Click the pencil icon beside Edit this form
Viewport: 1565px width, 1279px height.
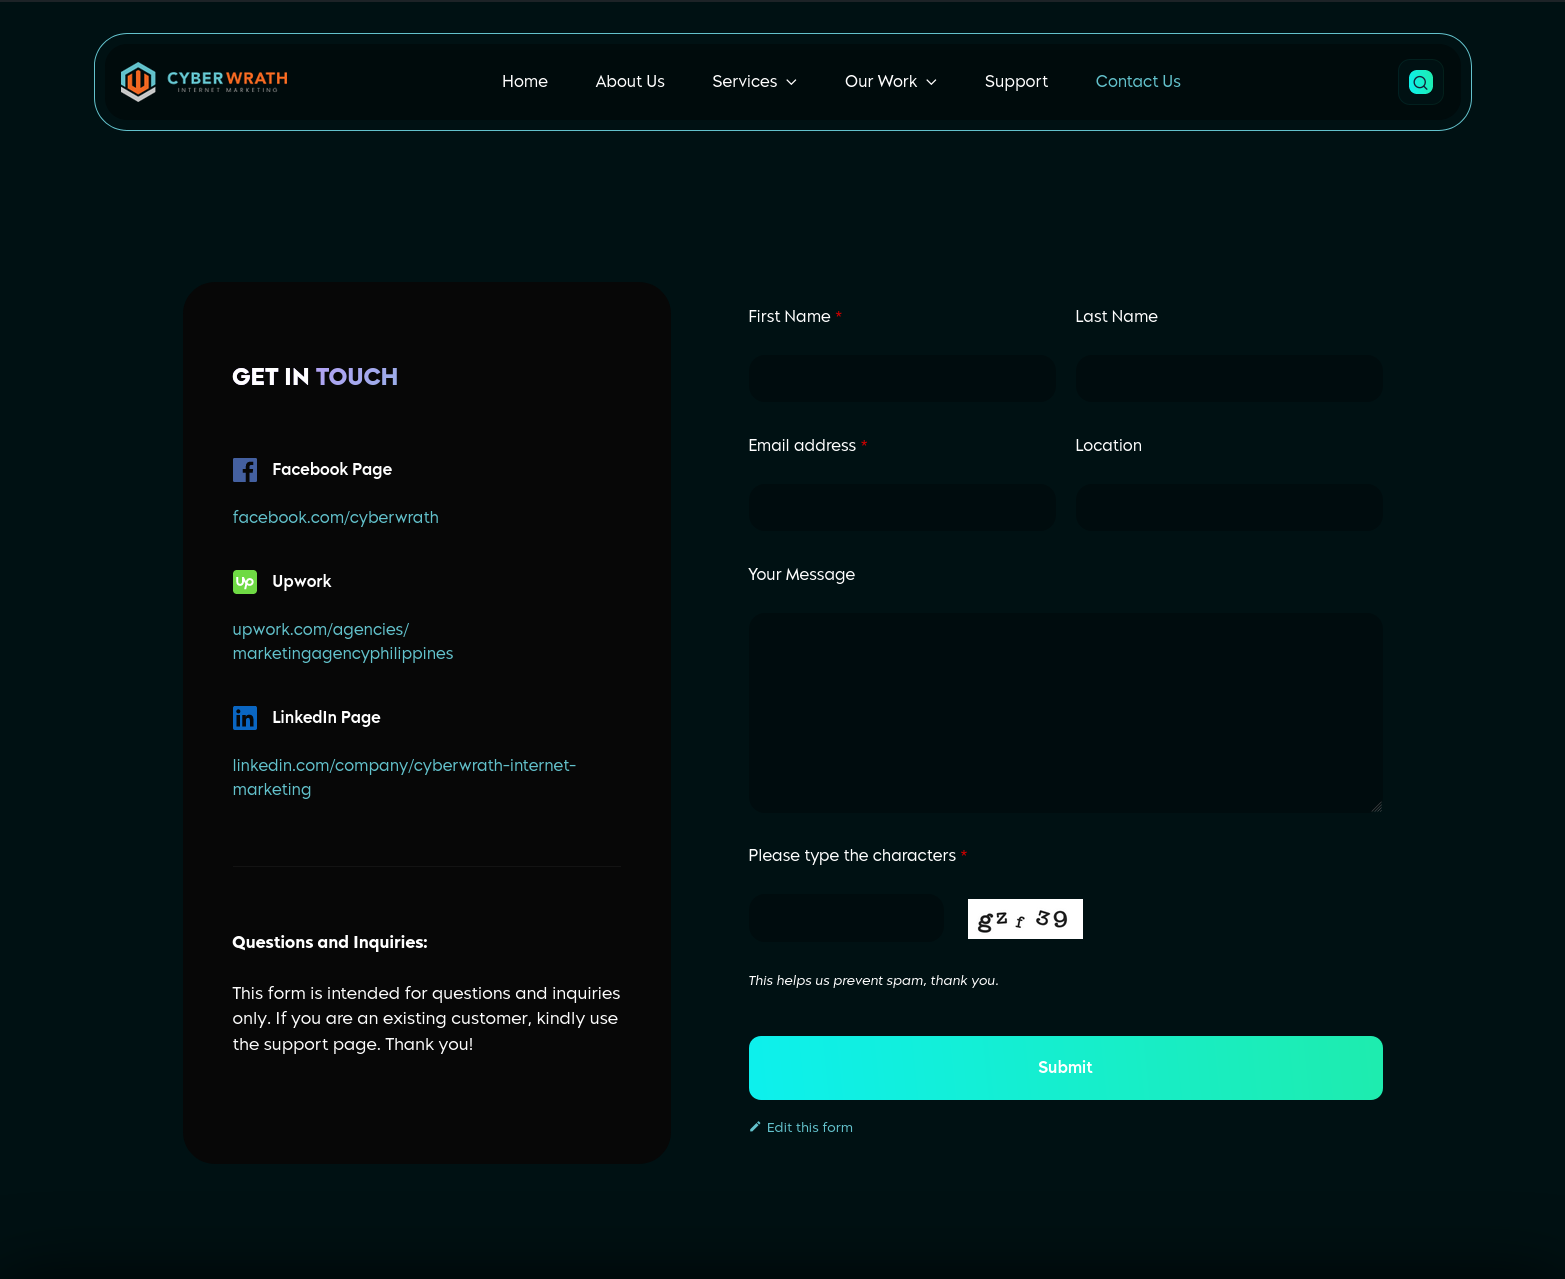pos(755,1127)
